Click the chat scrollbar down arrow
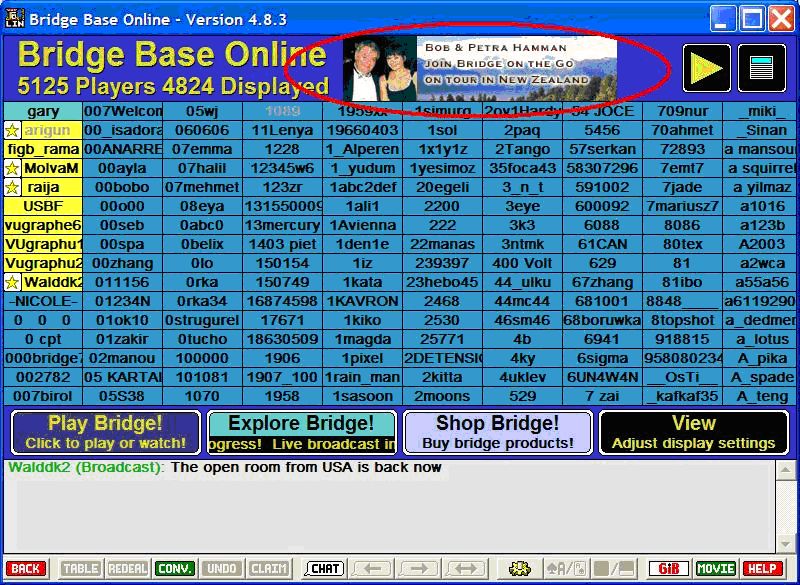 pos(786,544)
